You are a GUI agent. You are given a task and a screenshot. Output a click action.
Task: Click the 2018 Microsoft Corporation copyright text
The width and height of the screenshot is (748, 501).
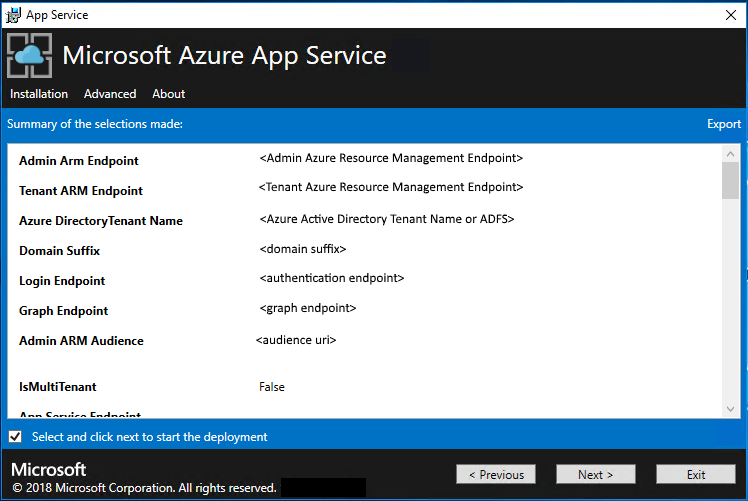coord(144,488)
